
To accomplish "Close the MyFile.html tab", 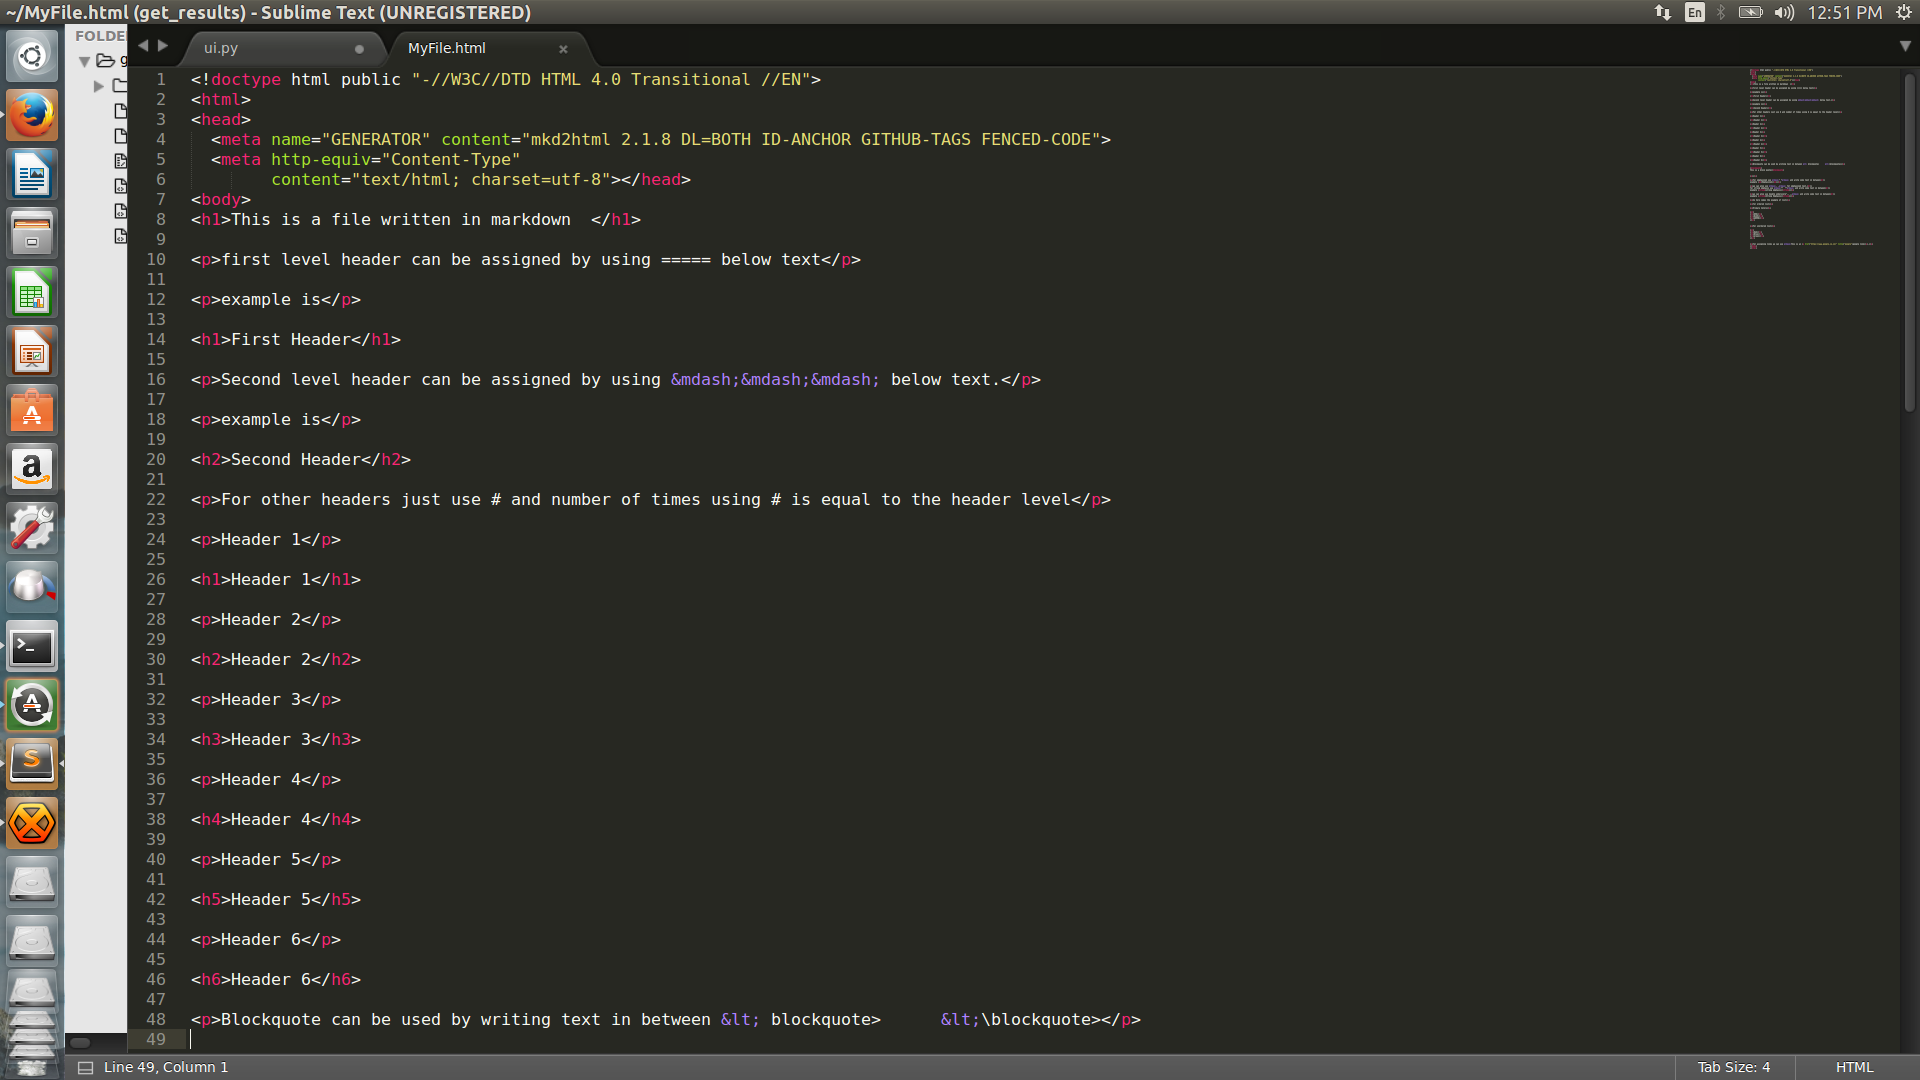I will [x=563, y=49].
